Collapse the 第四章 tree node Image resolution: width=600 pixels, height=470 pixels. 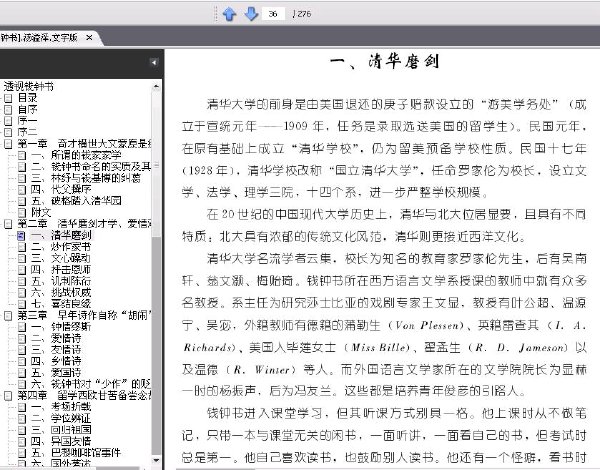[x=8, y=395]
